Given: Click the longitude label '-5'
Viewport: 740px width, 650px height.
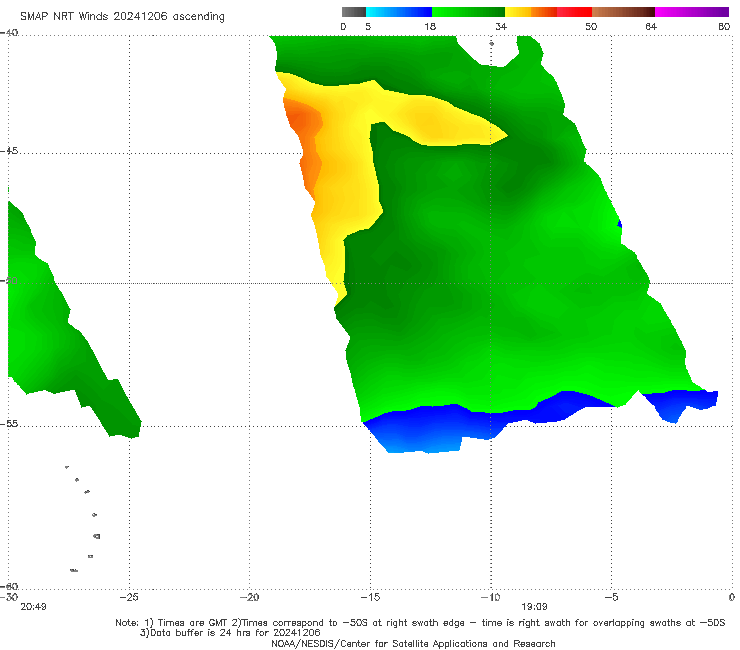Looking at the screenshot, I should tap(611, 597).
